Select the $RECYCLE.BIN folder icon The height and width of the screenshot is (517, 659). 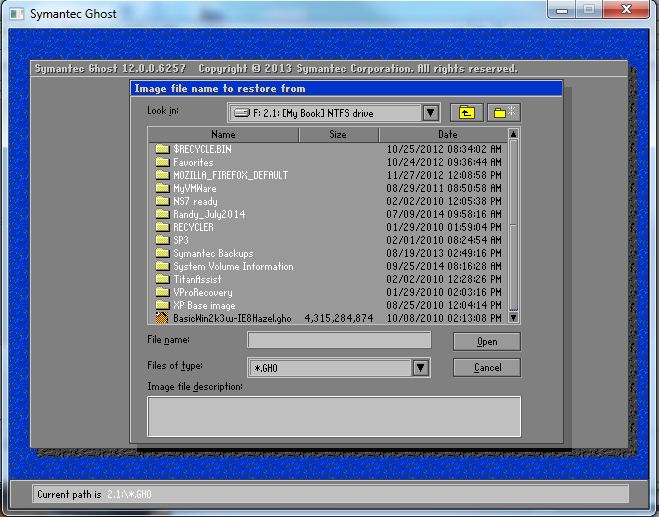162,149
